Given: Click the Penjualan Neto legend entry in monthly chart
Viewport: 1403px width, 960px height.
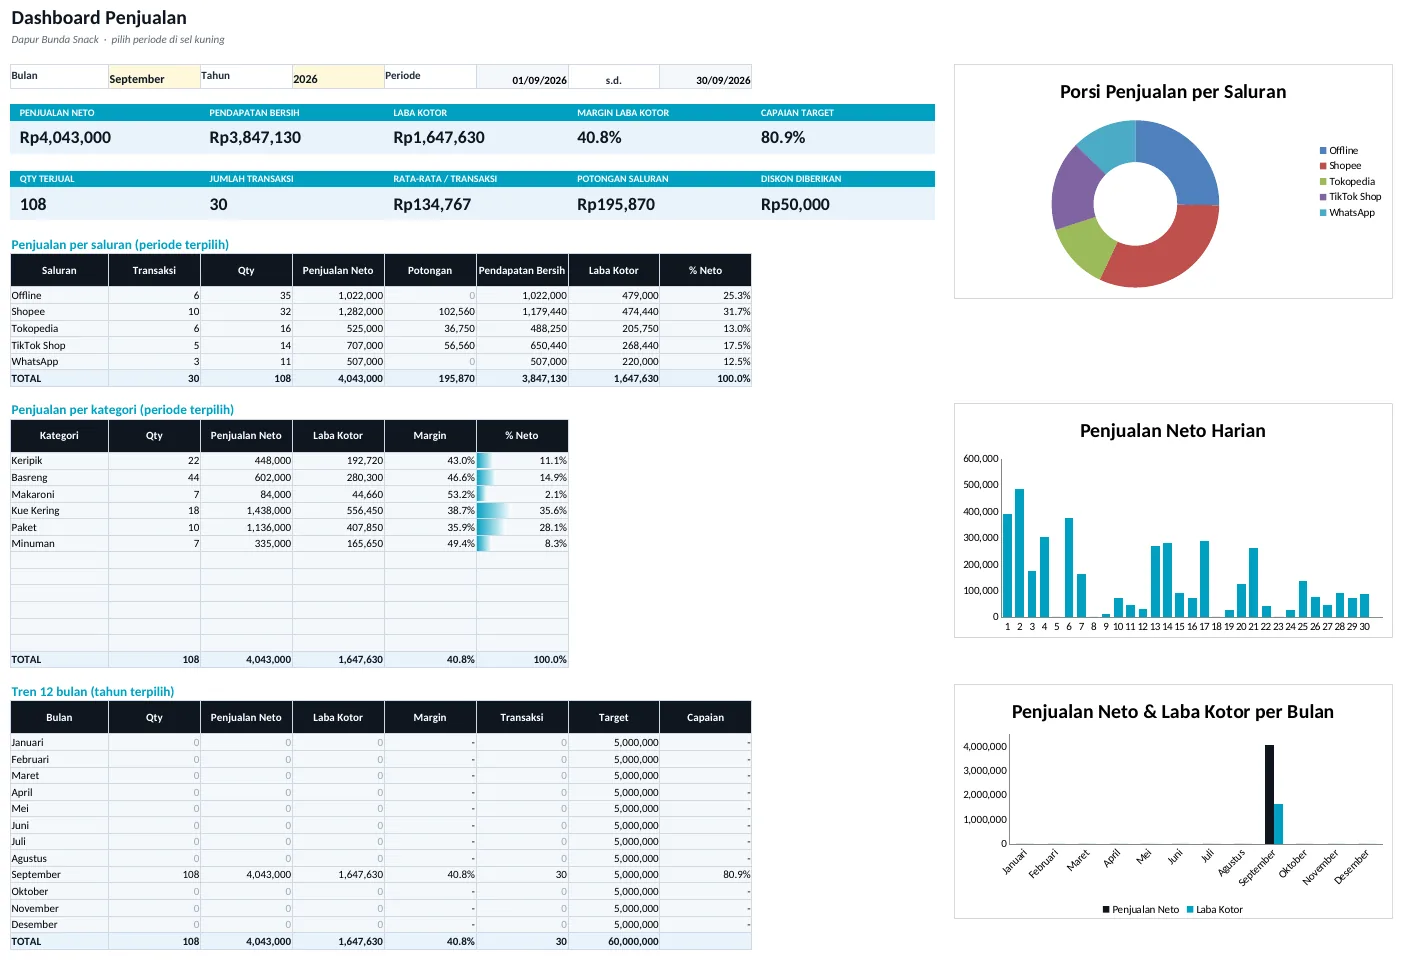Looking at the screenshot, I should (1141, 910).
